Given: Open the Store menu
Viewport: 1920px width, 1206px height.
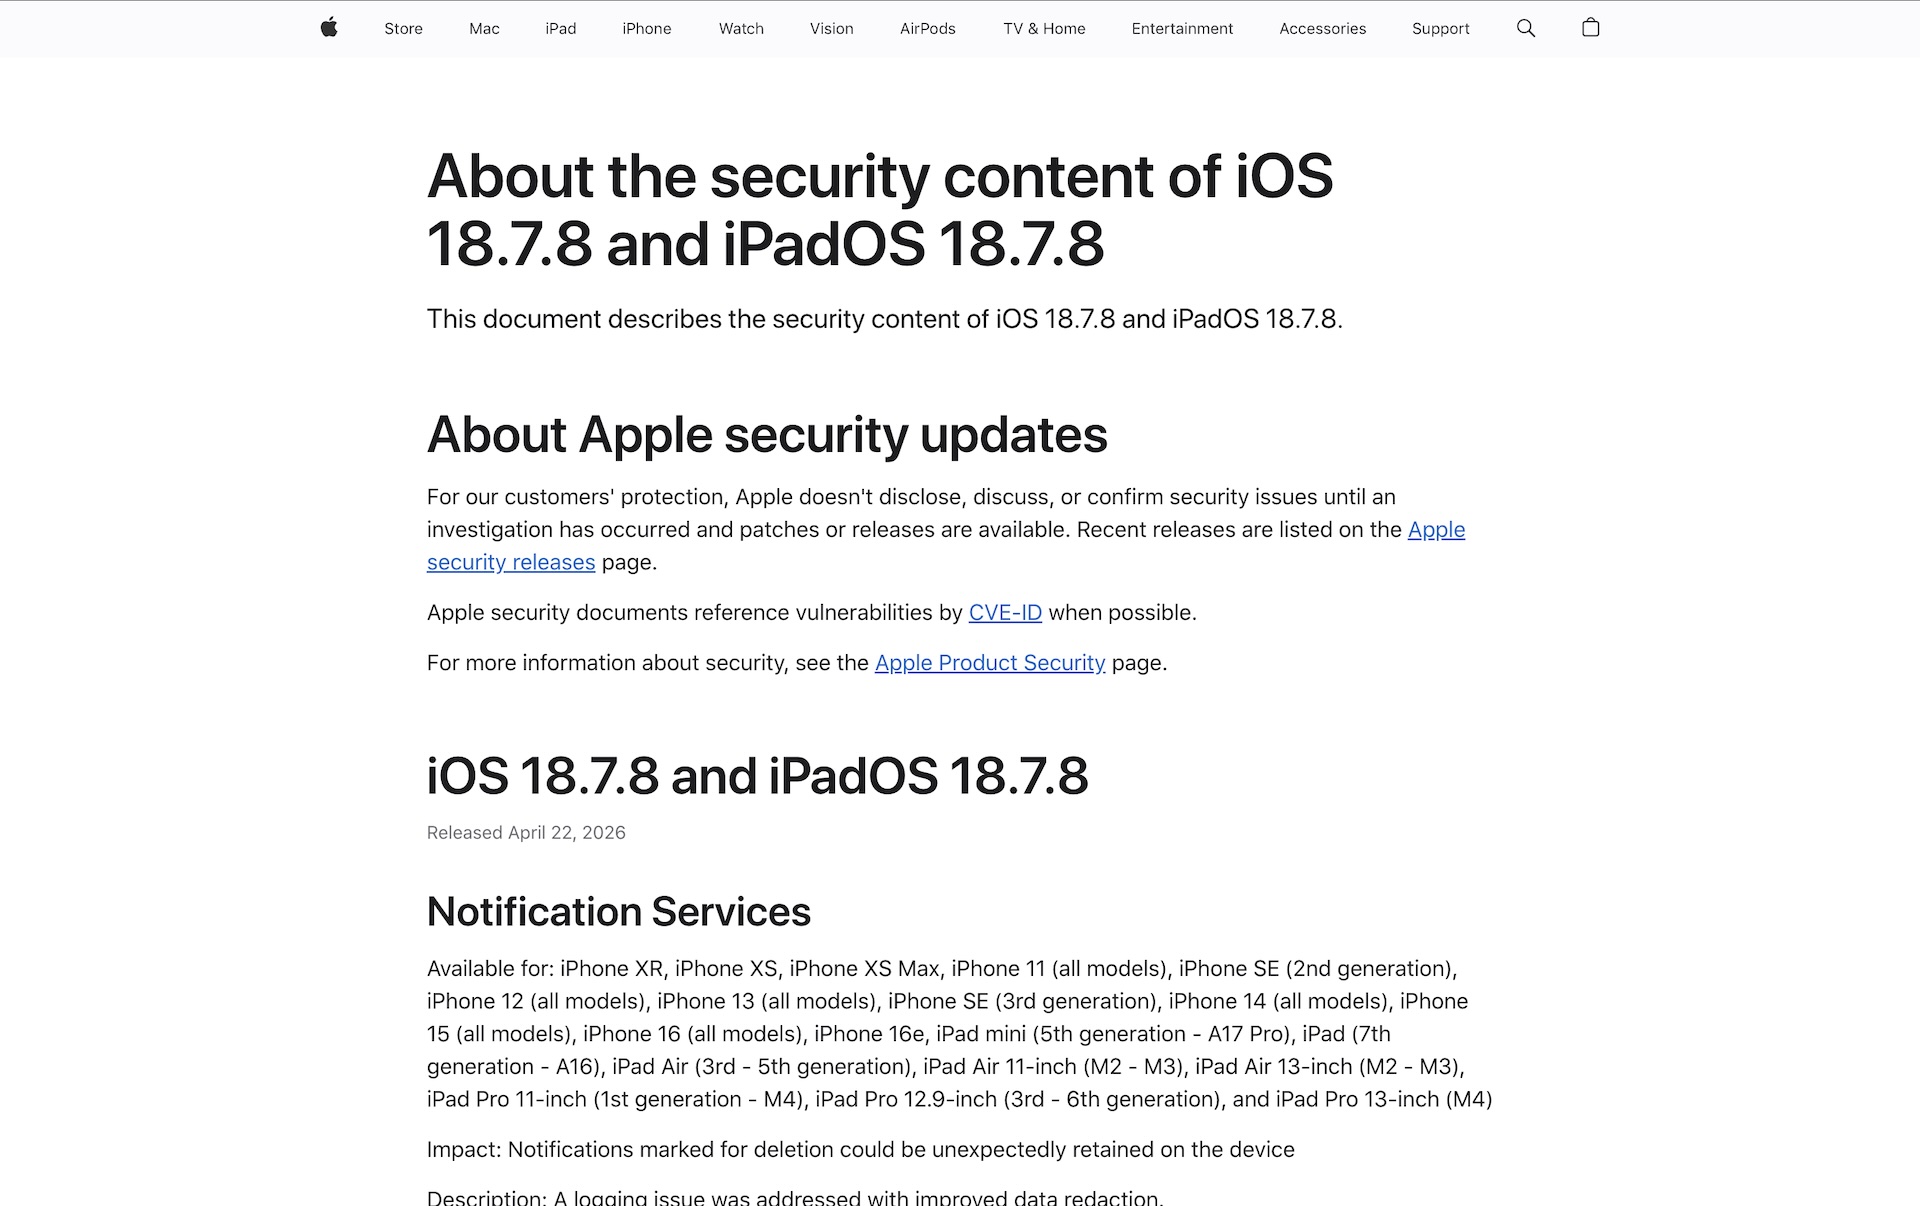Looking at the screenshot, I should (403, 29).
